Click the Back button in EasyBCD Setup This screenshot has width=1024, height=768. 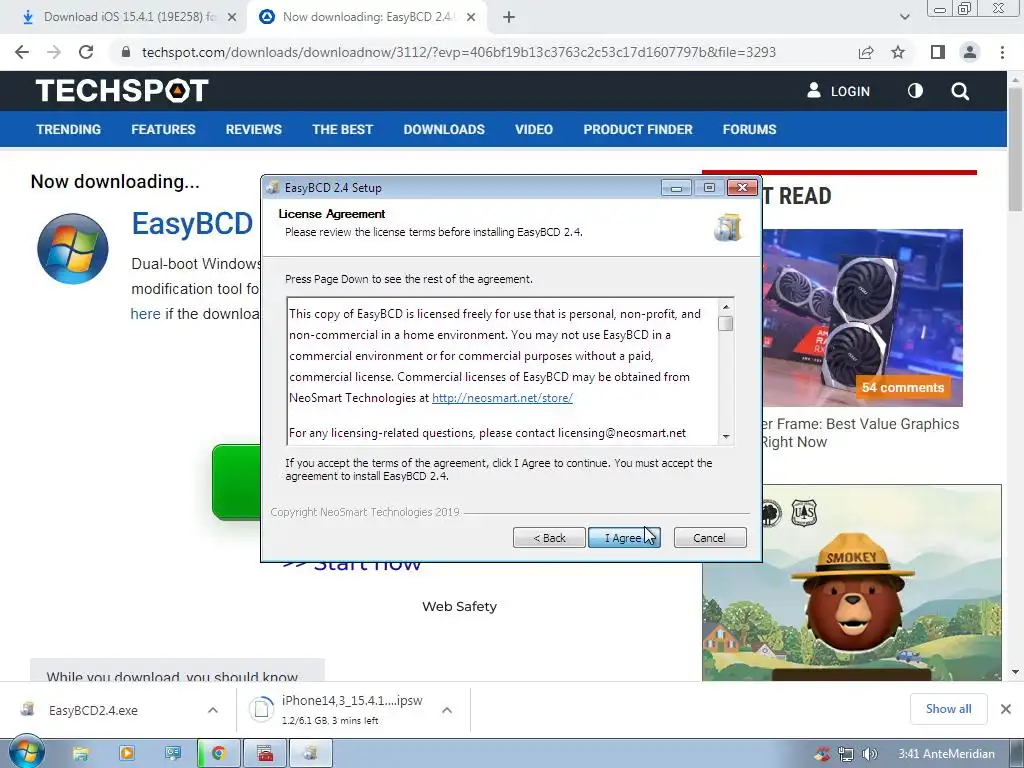pyautogui.click(x=549, y=538)
